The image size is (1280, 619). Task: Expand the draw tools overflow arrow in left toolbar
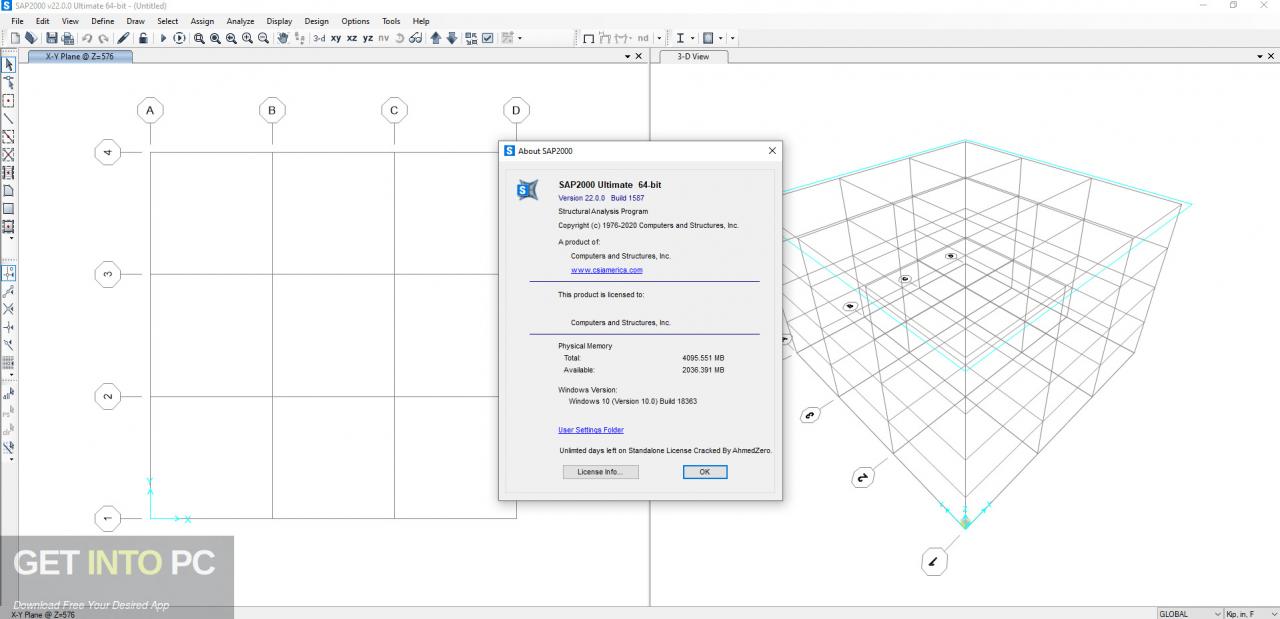[11, 239]
